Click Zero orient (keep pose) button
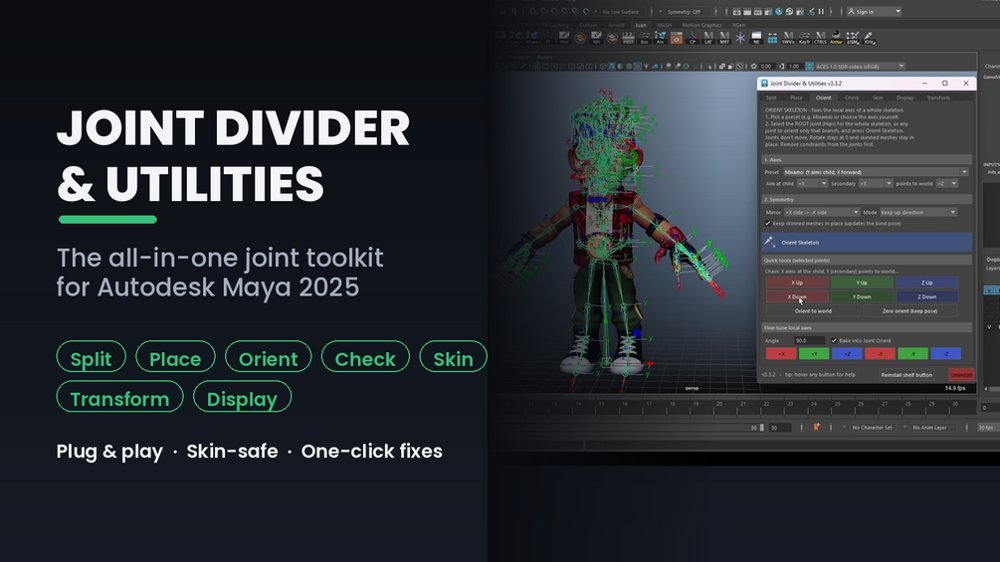This screenshot has width=1000, height=562. [909, 311]
